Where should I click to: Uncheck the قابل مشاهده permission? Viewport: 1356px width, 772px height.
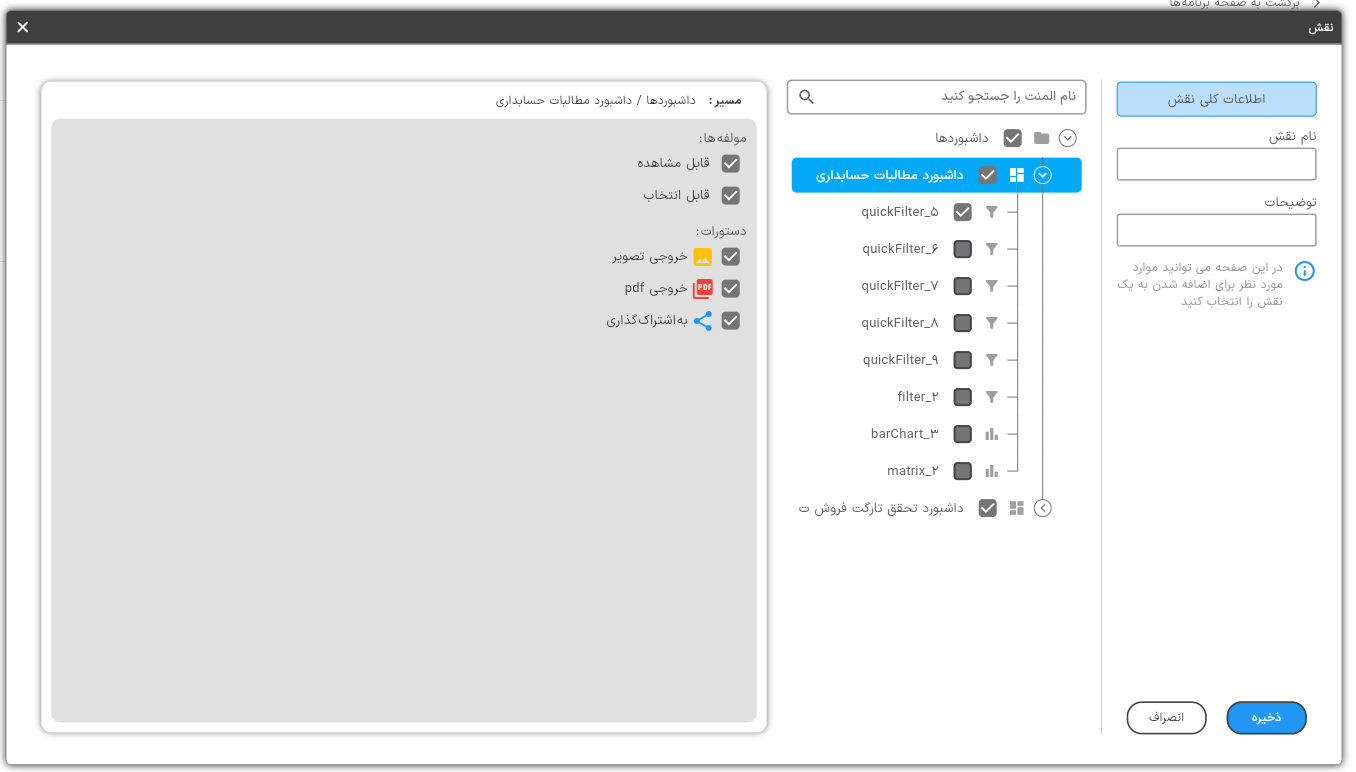click(x=731, y=163)
